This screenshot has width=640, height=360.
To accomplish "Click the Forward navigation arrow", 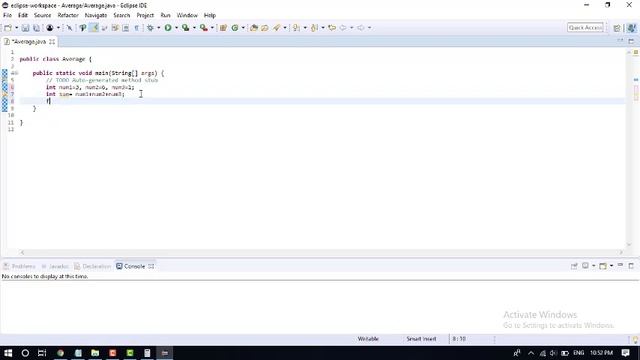I will pyautogui.click(x=361, y=28).
